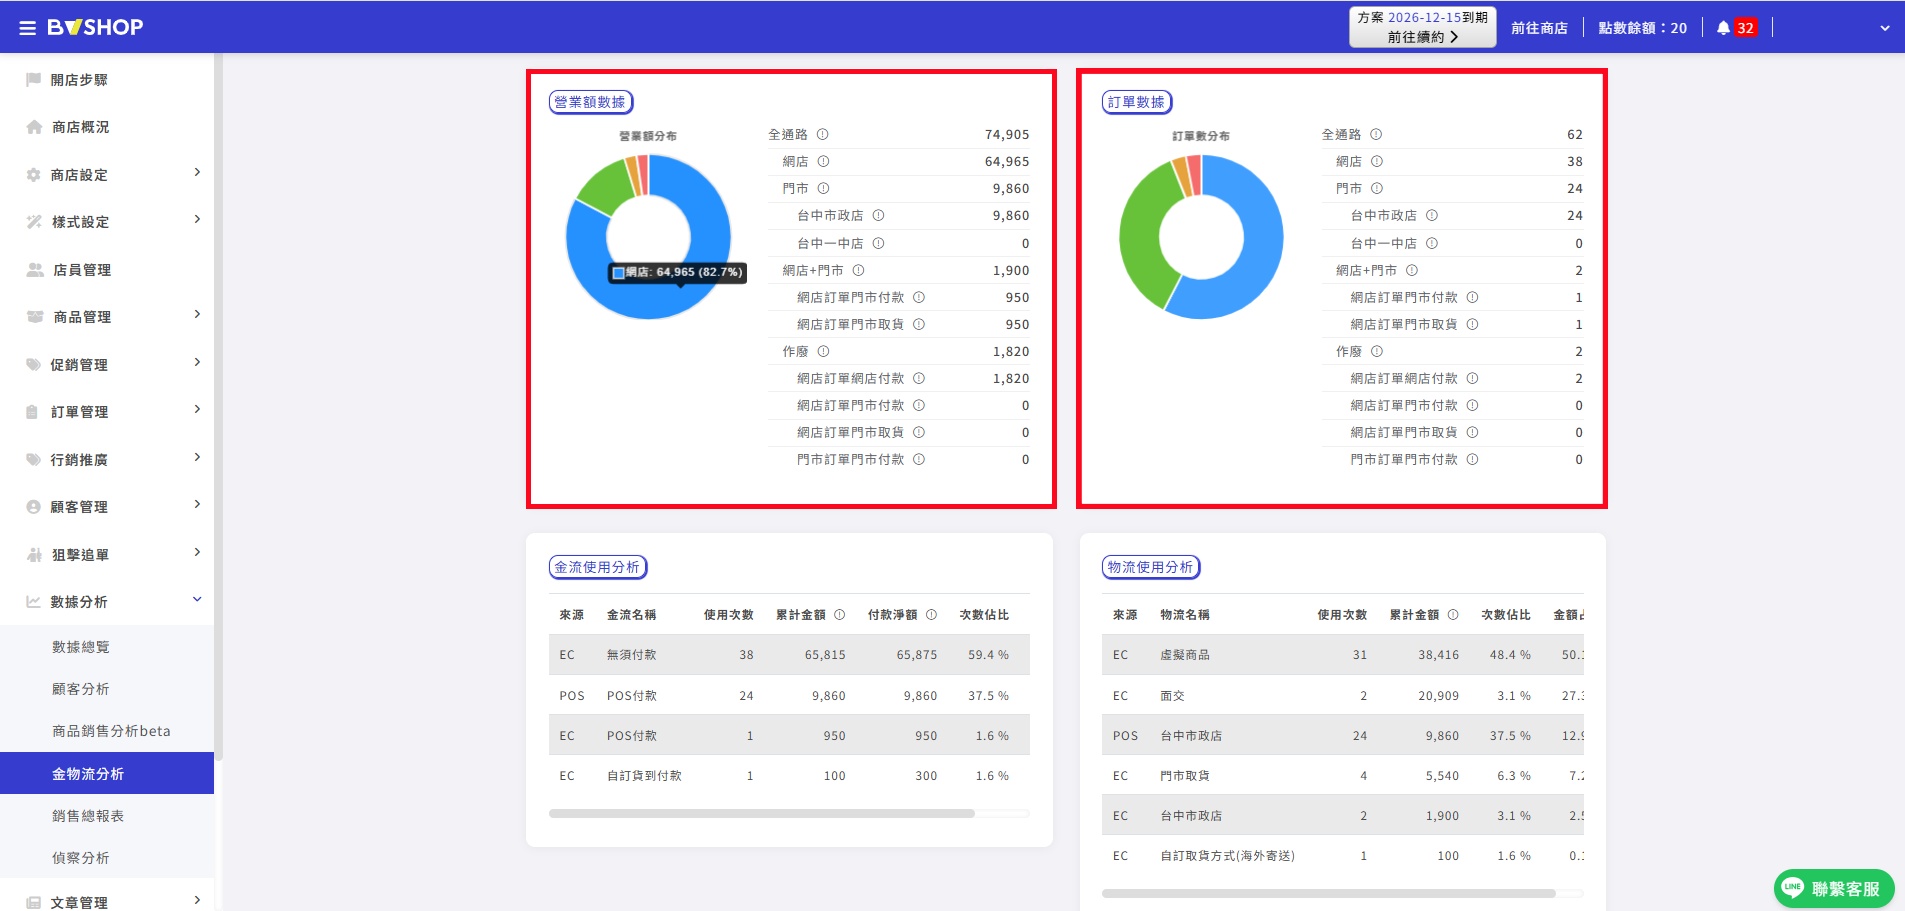This screenshot has height=911, width=1905.
Task: Open 顧客分析 under 數據分析
Action: 81,689
